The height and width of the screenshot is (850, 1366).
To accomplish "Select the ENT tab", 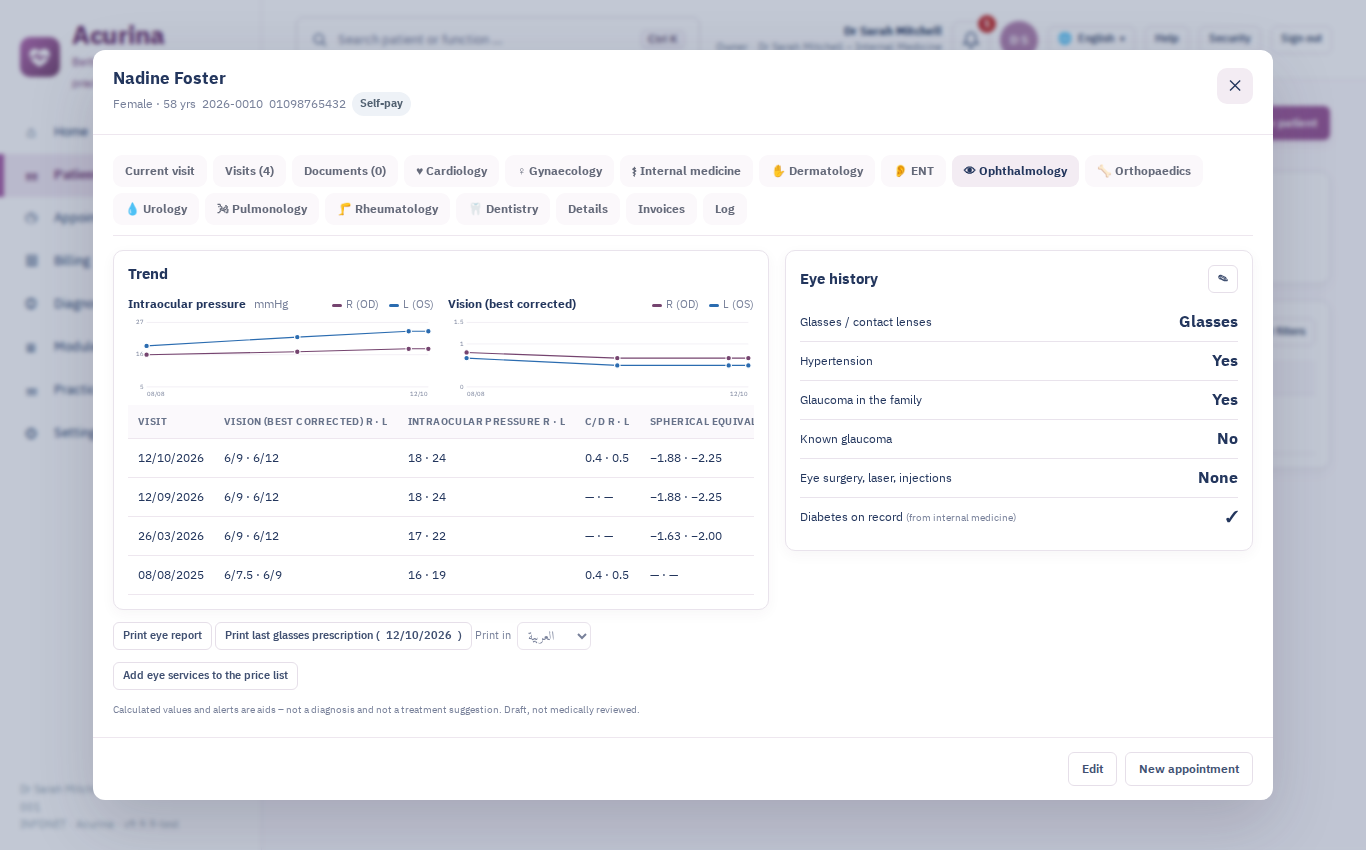I will point(913,171).
